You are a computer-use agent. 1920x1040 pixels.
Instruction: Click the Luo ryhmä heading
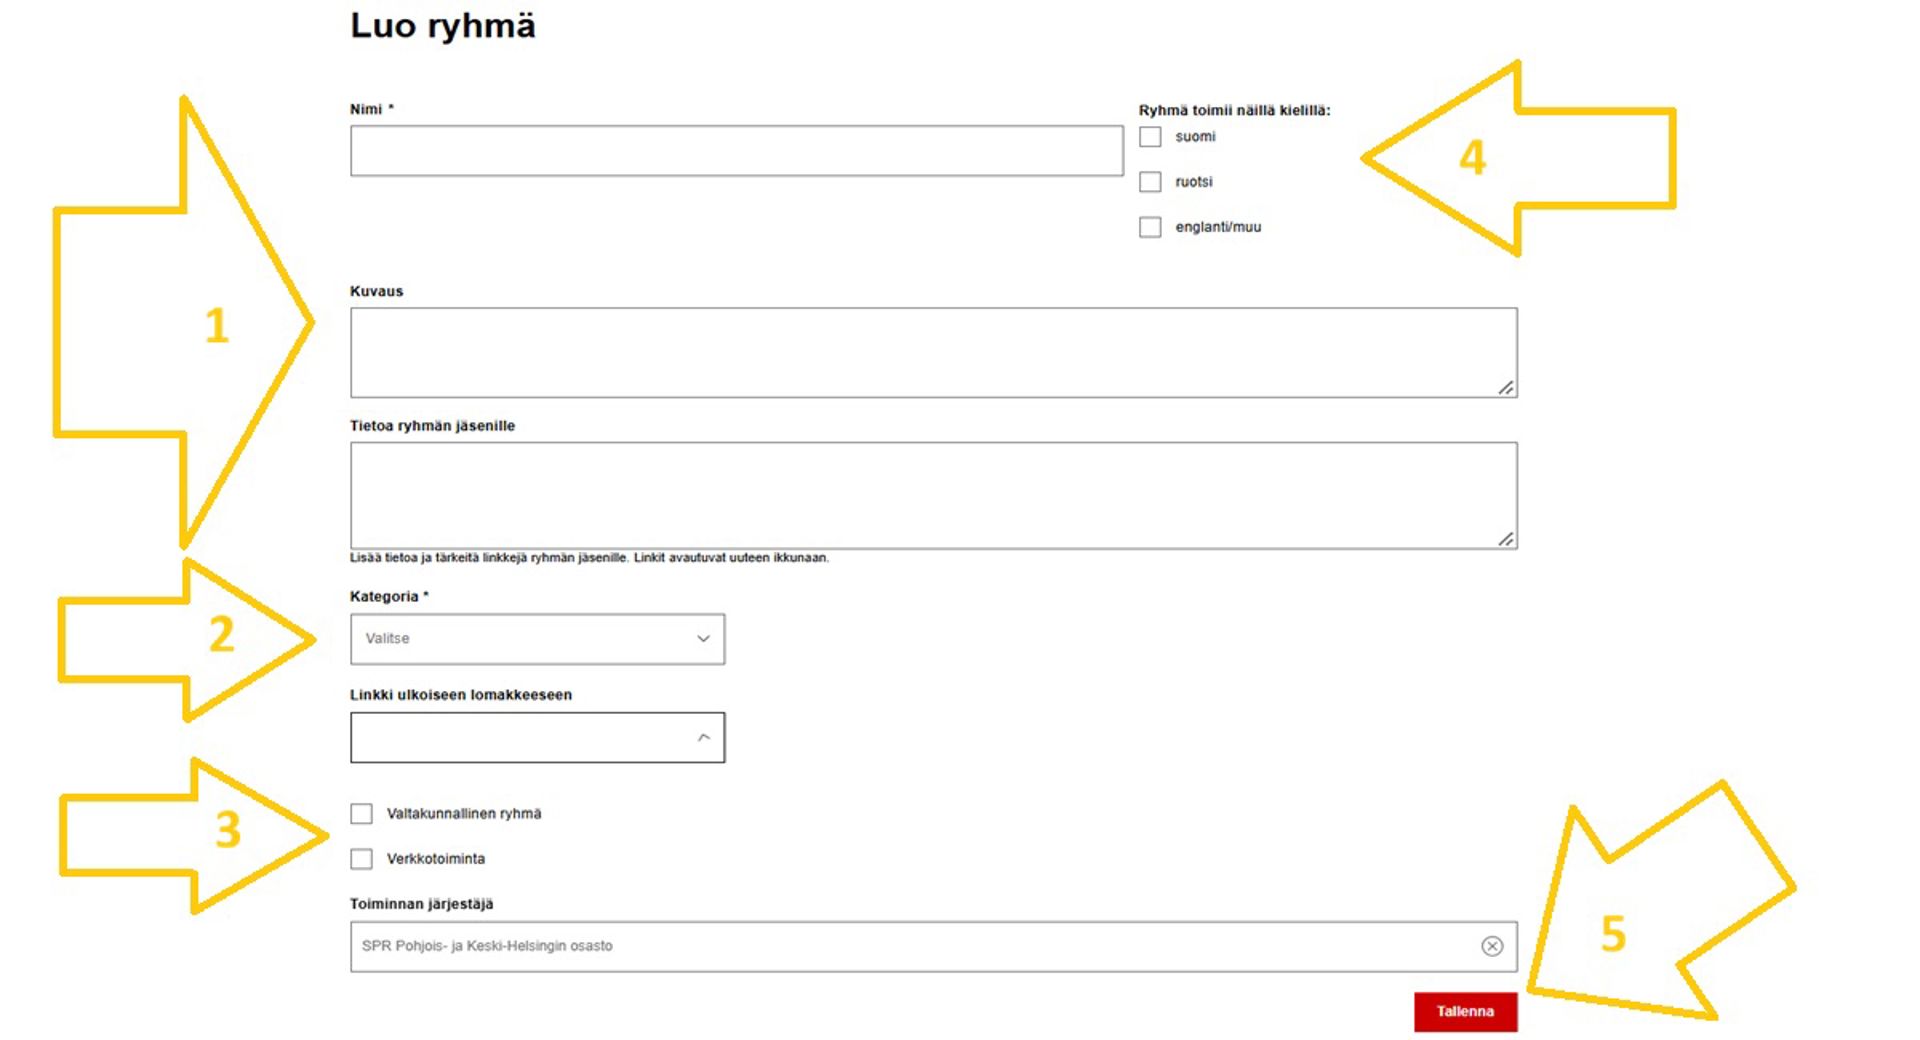tap(442, 26)
